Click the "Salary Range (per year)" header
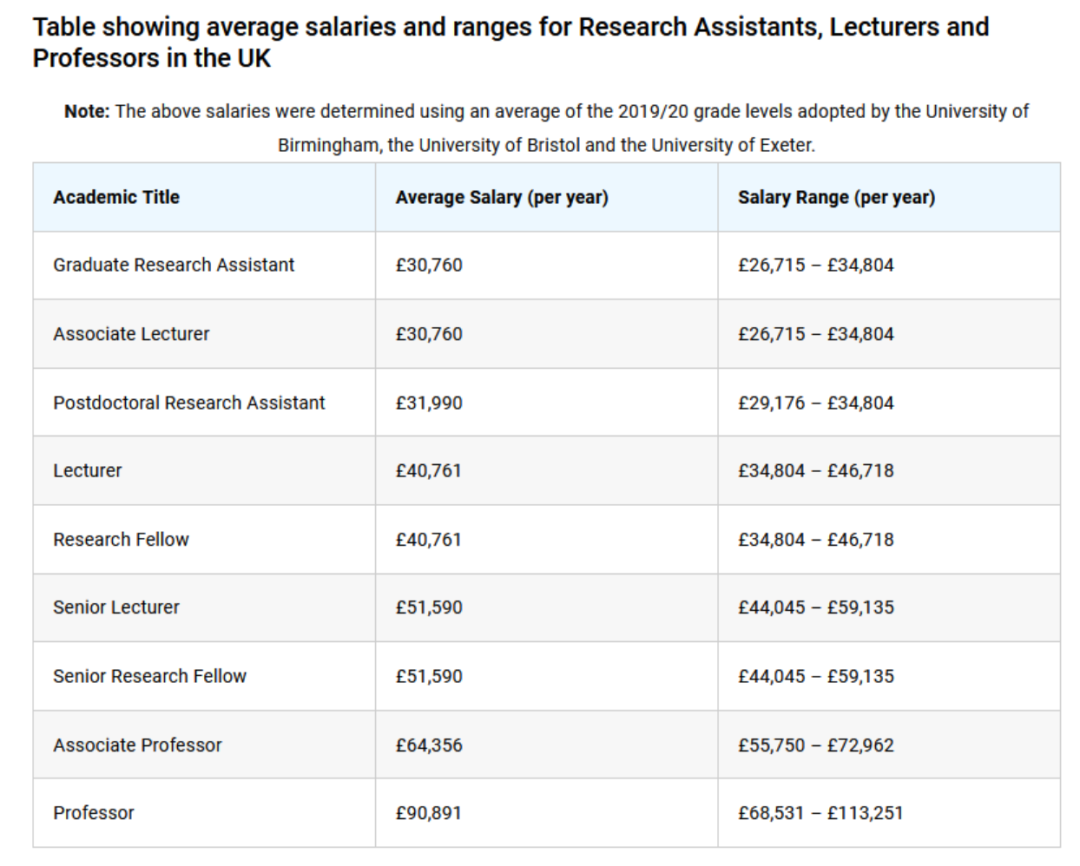 (836, 197)
